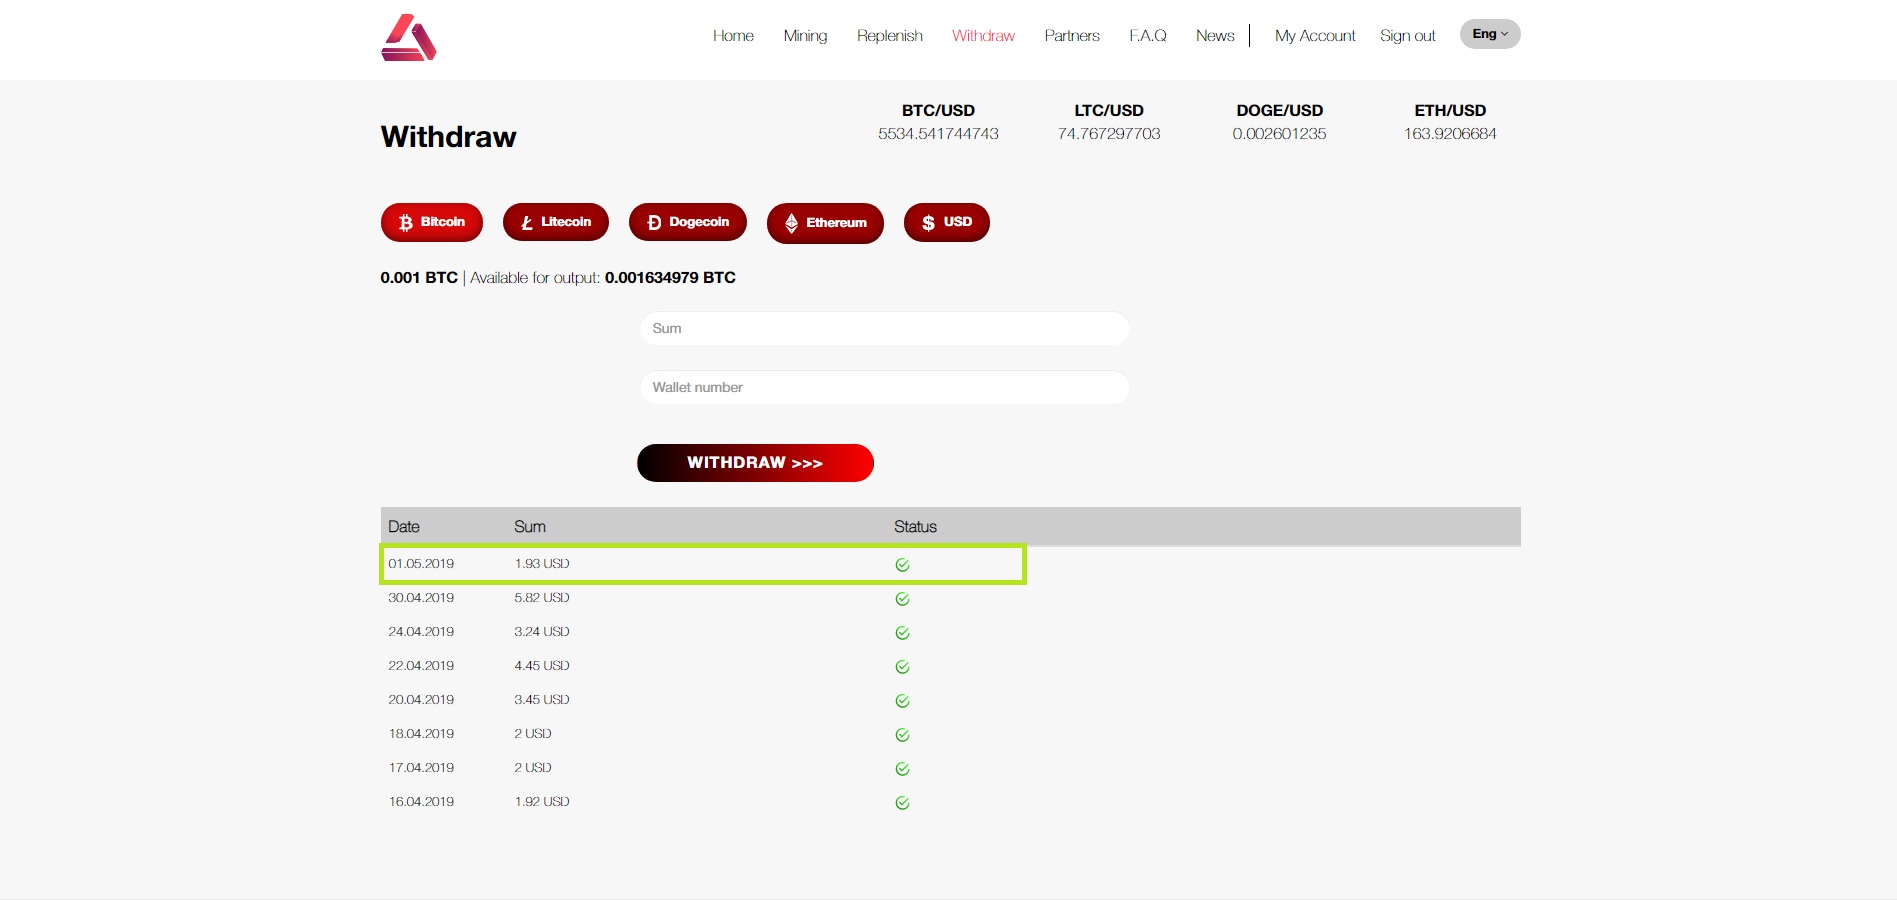Click the date 18.04.2019

point(421,734)
